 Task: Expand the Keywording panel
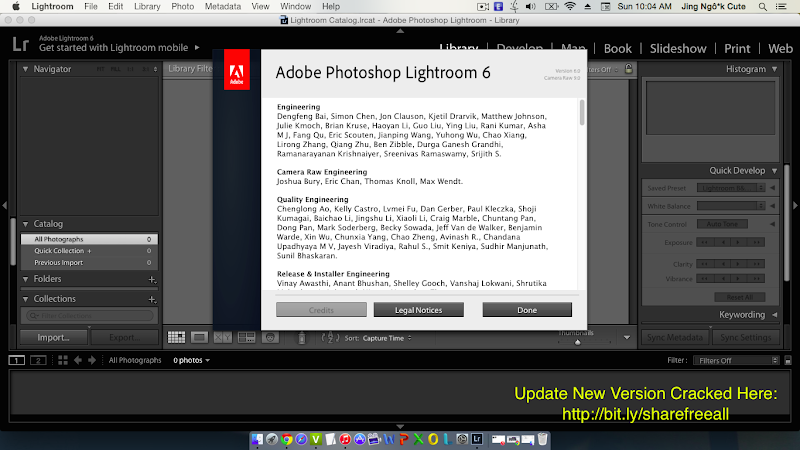(774, 315)
